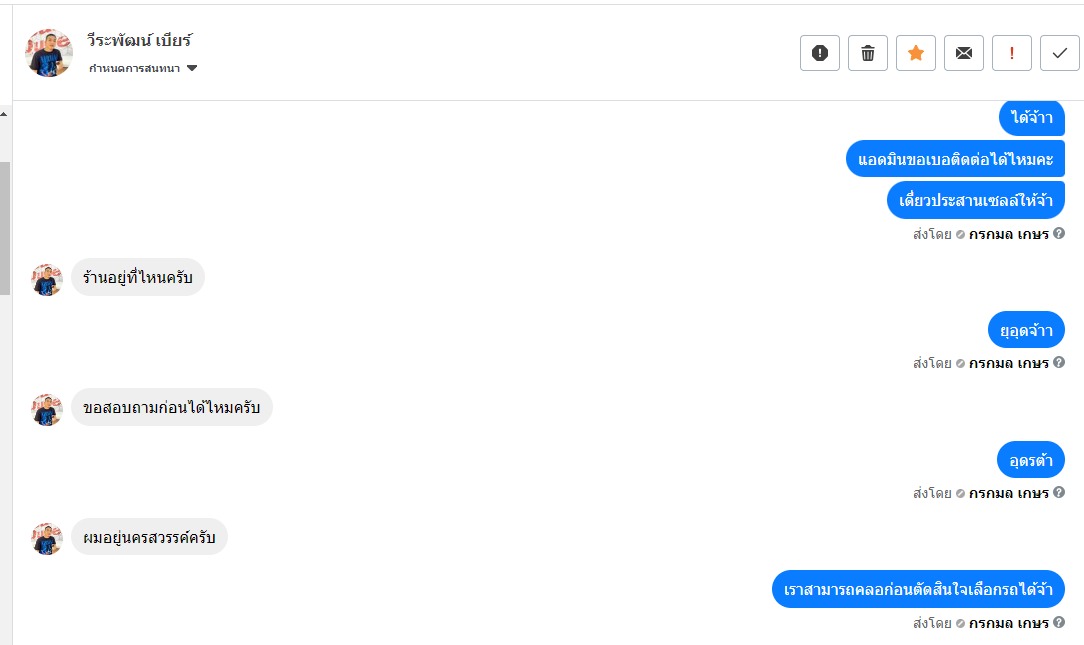
Task: Click the header profile picture of วีระพัฒน์ เบียร์
Action: pyautogui.click(x=49, y=53)
